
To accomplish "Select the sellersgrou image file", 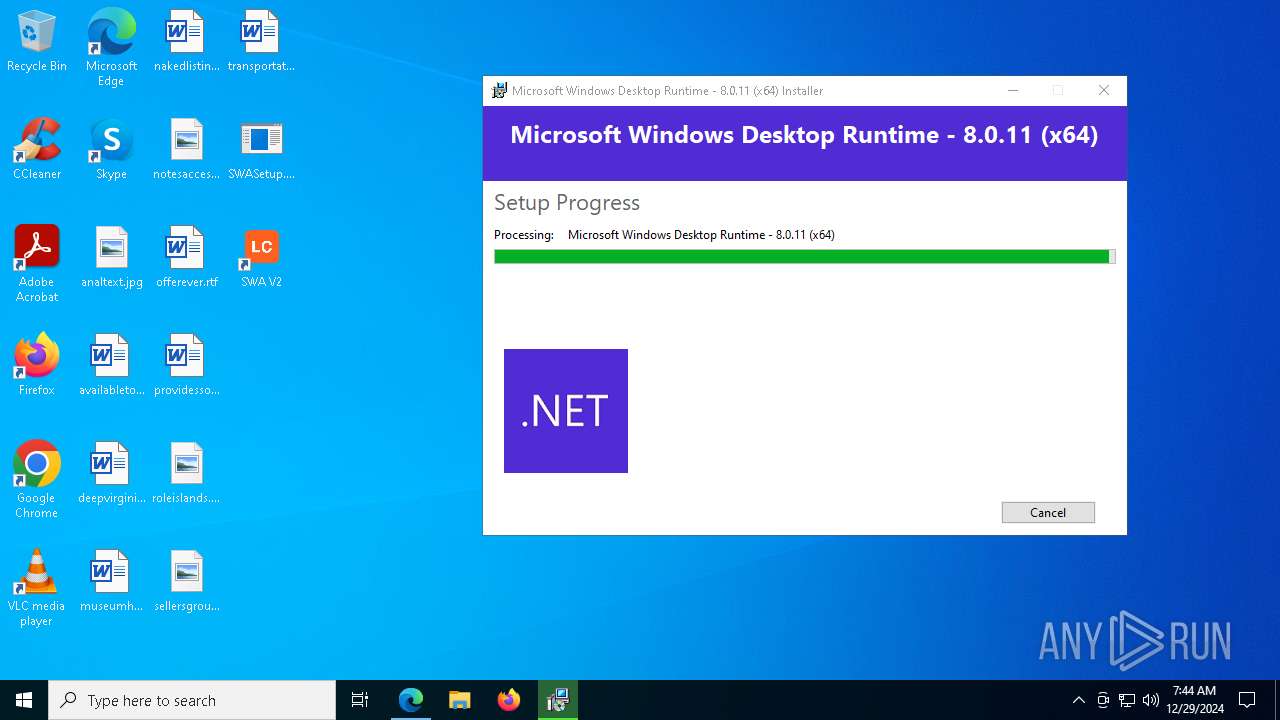I will [x=186, y=582].
